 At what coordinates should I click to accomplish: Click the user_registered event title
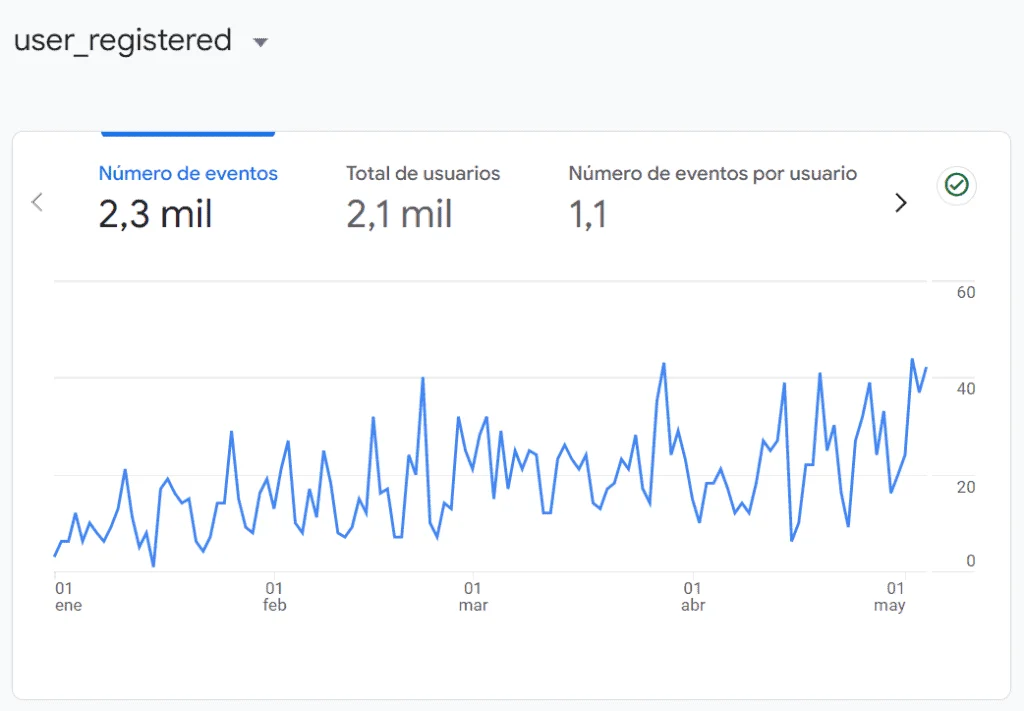pos(122,41)
